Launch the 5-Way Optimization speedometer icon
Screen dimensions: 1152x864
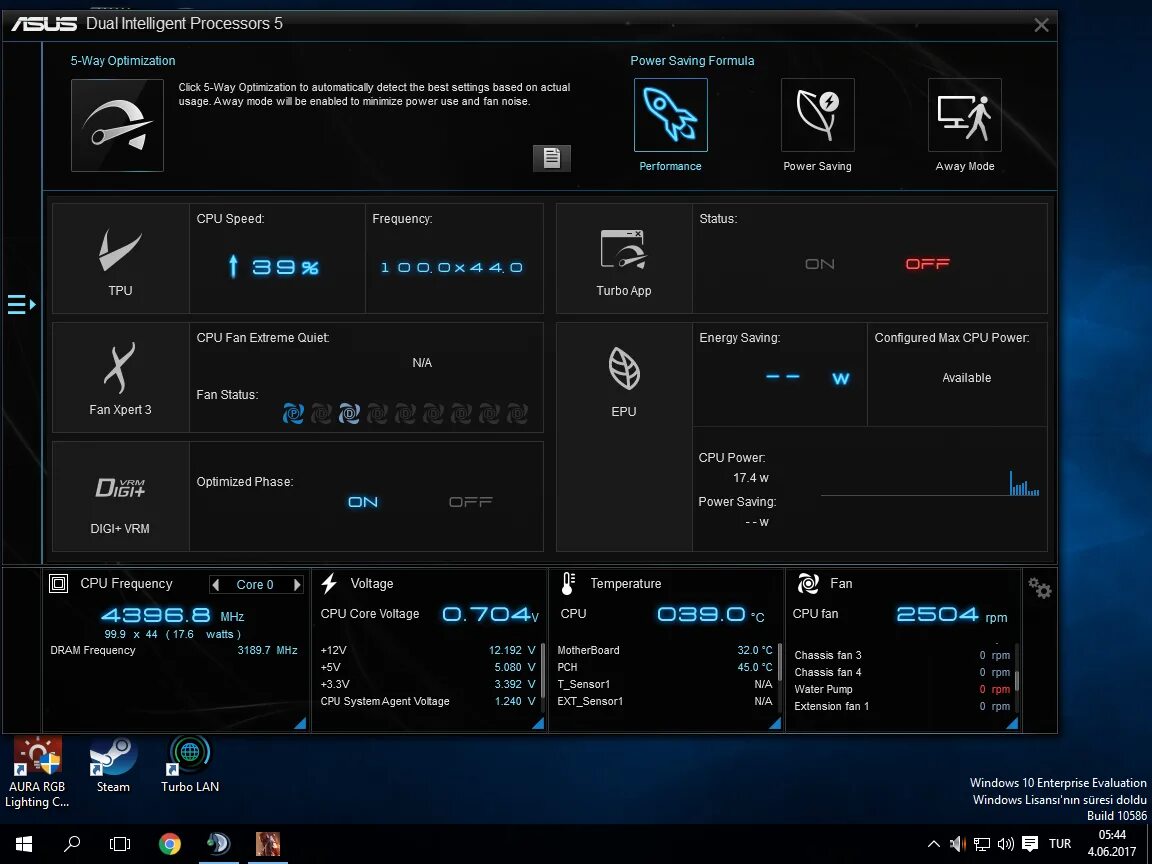tap(117, 125)
